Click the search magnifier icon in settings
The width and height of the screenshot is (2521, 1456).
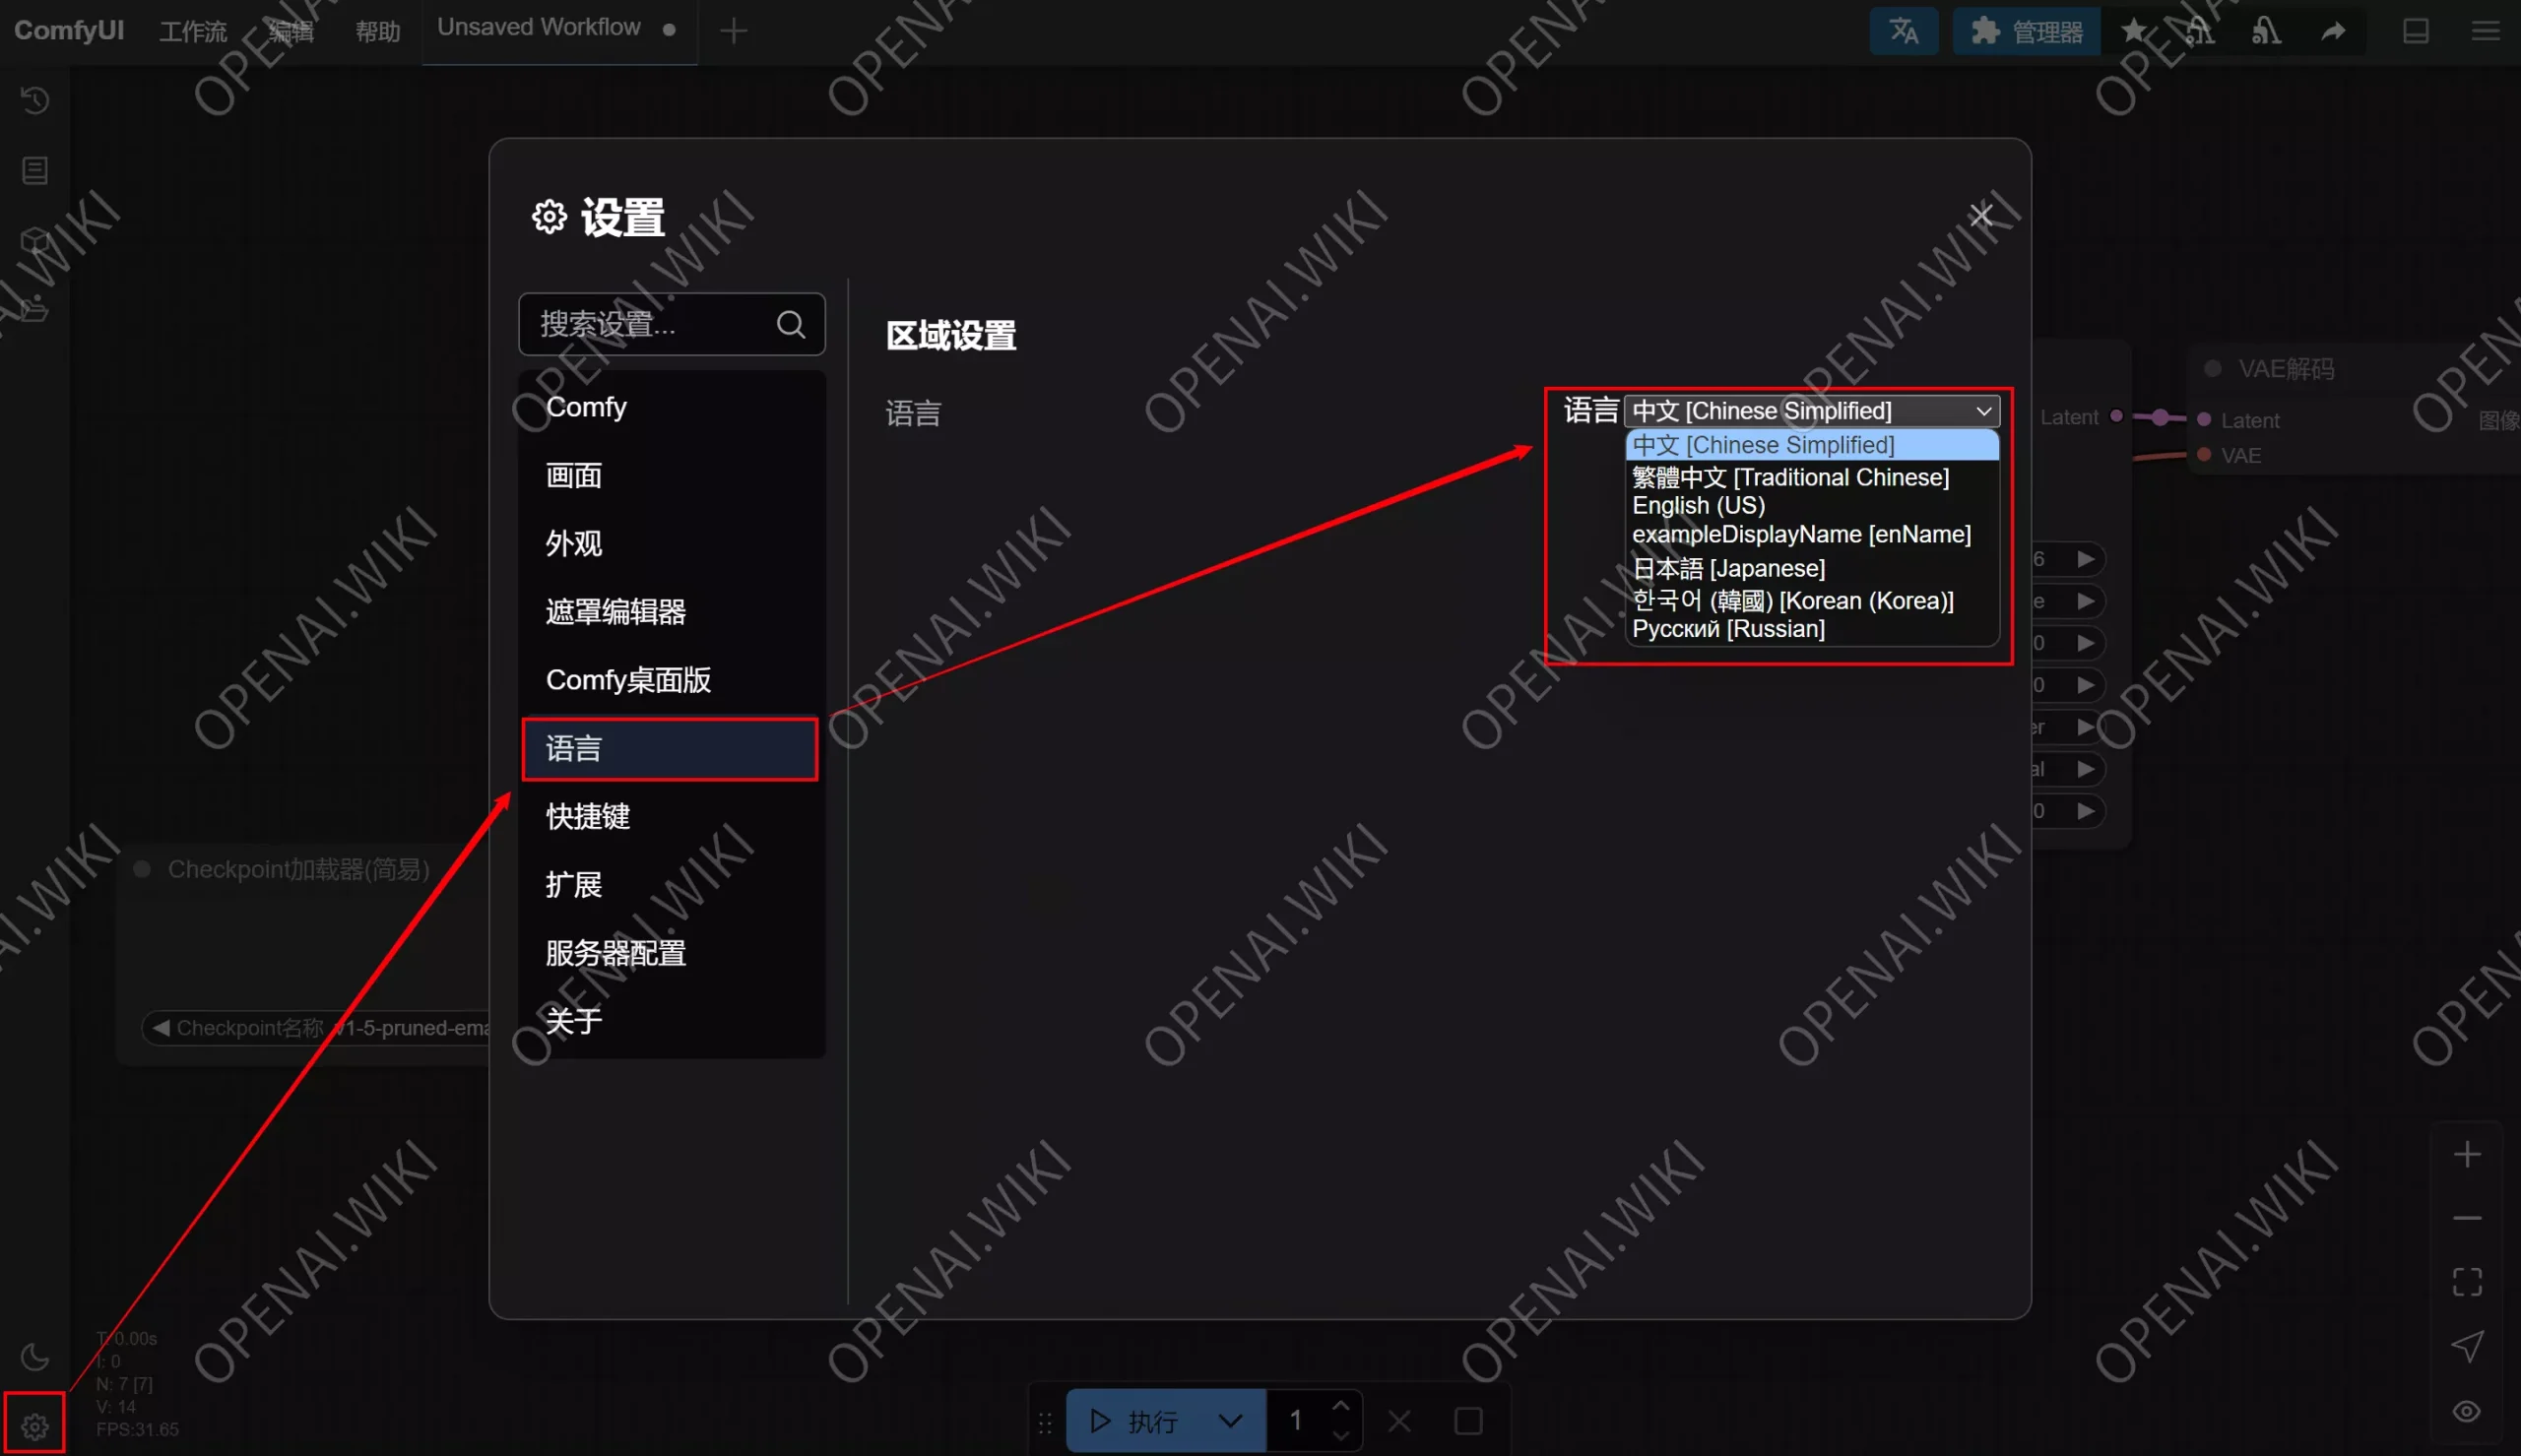791,324
